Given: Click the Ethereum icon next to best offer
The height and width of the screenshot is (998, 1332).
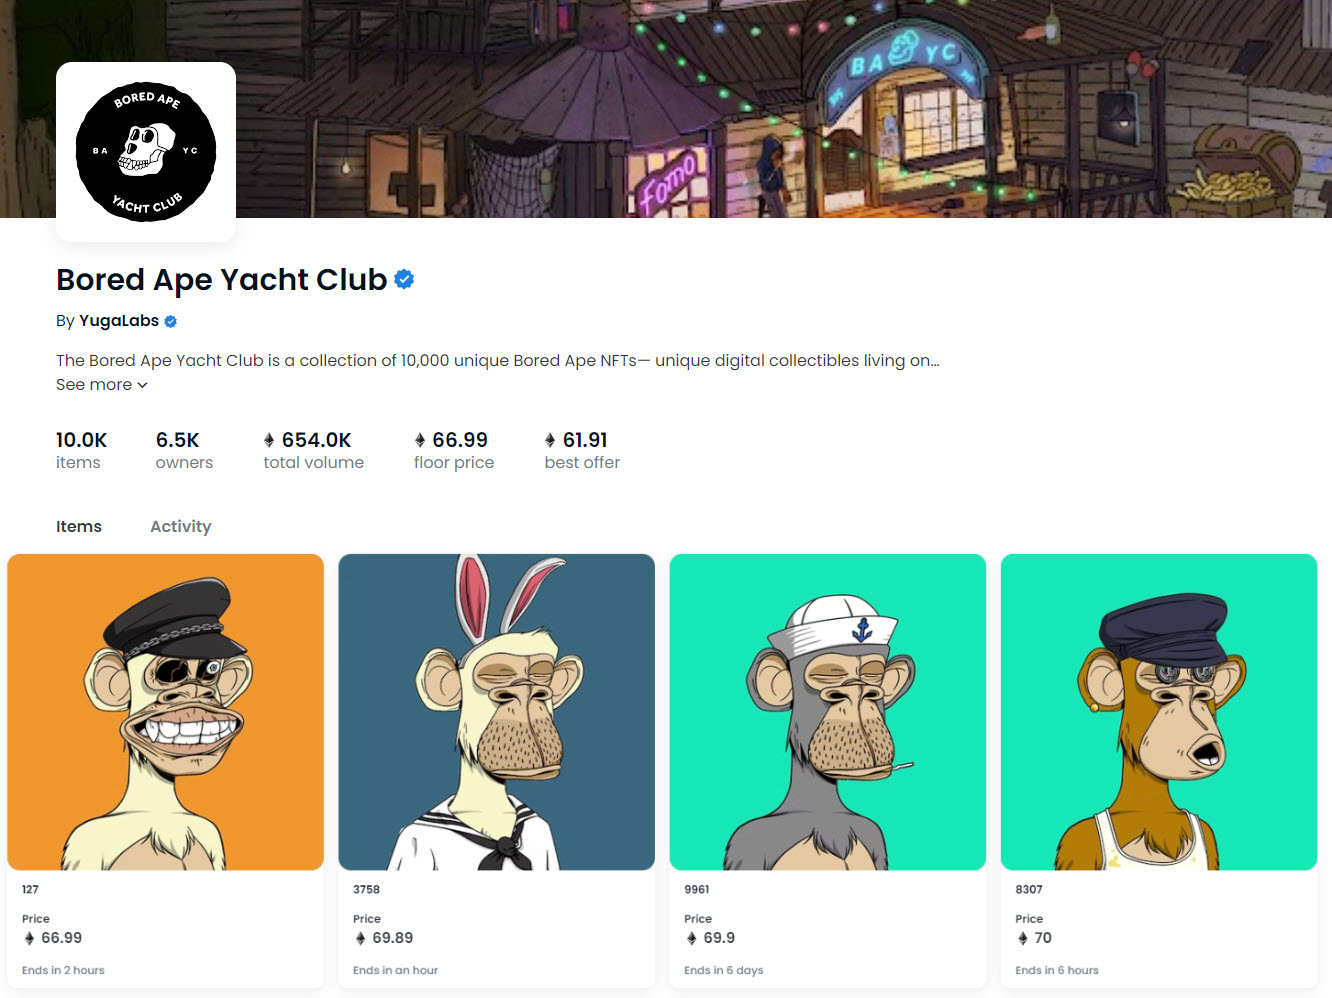Looking at the screenshot, I should (550, 440).
